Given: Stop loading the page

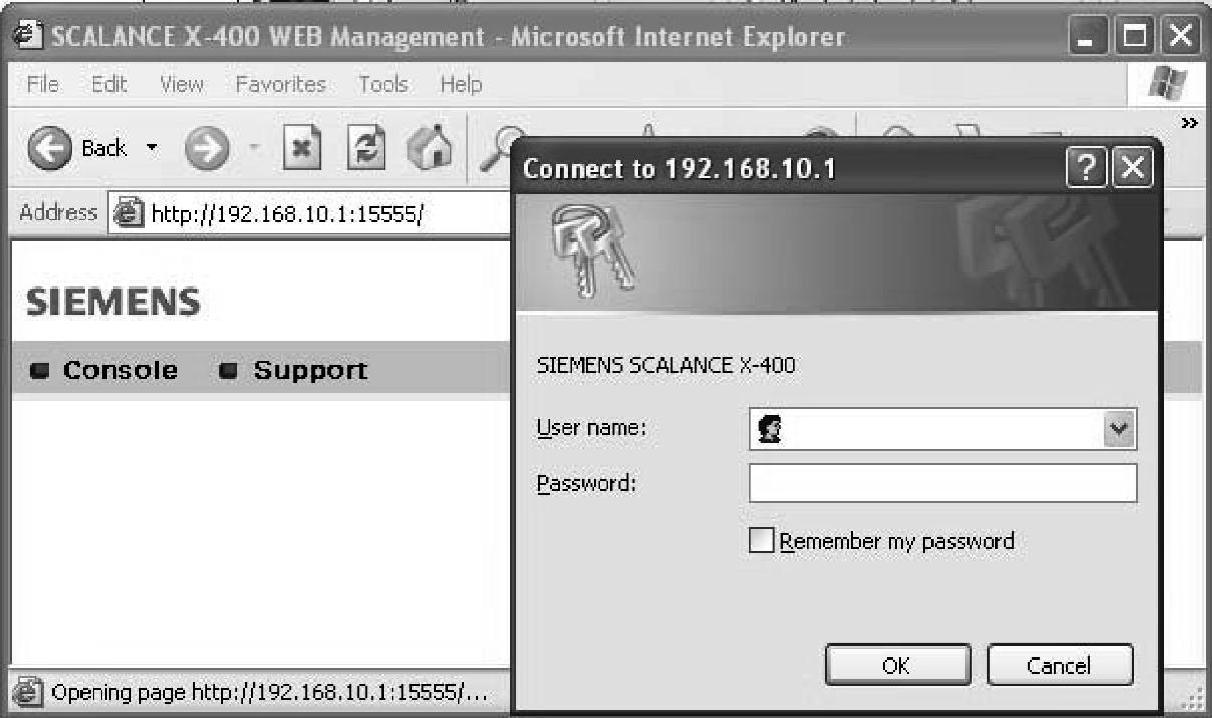Looking at the screenshot, I should (x=302, y=149).
